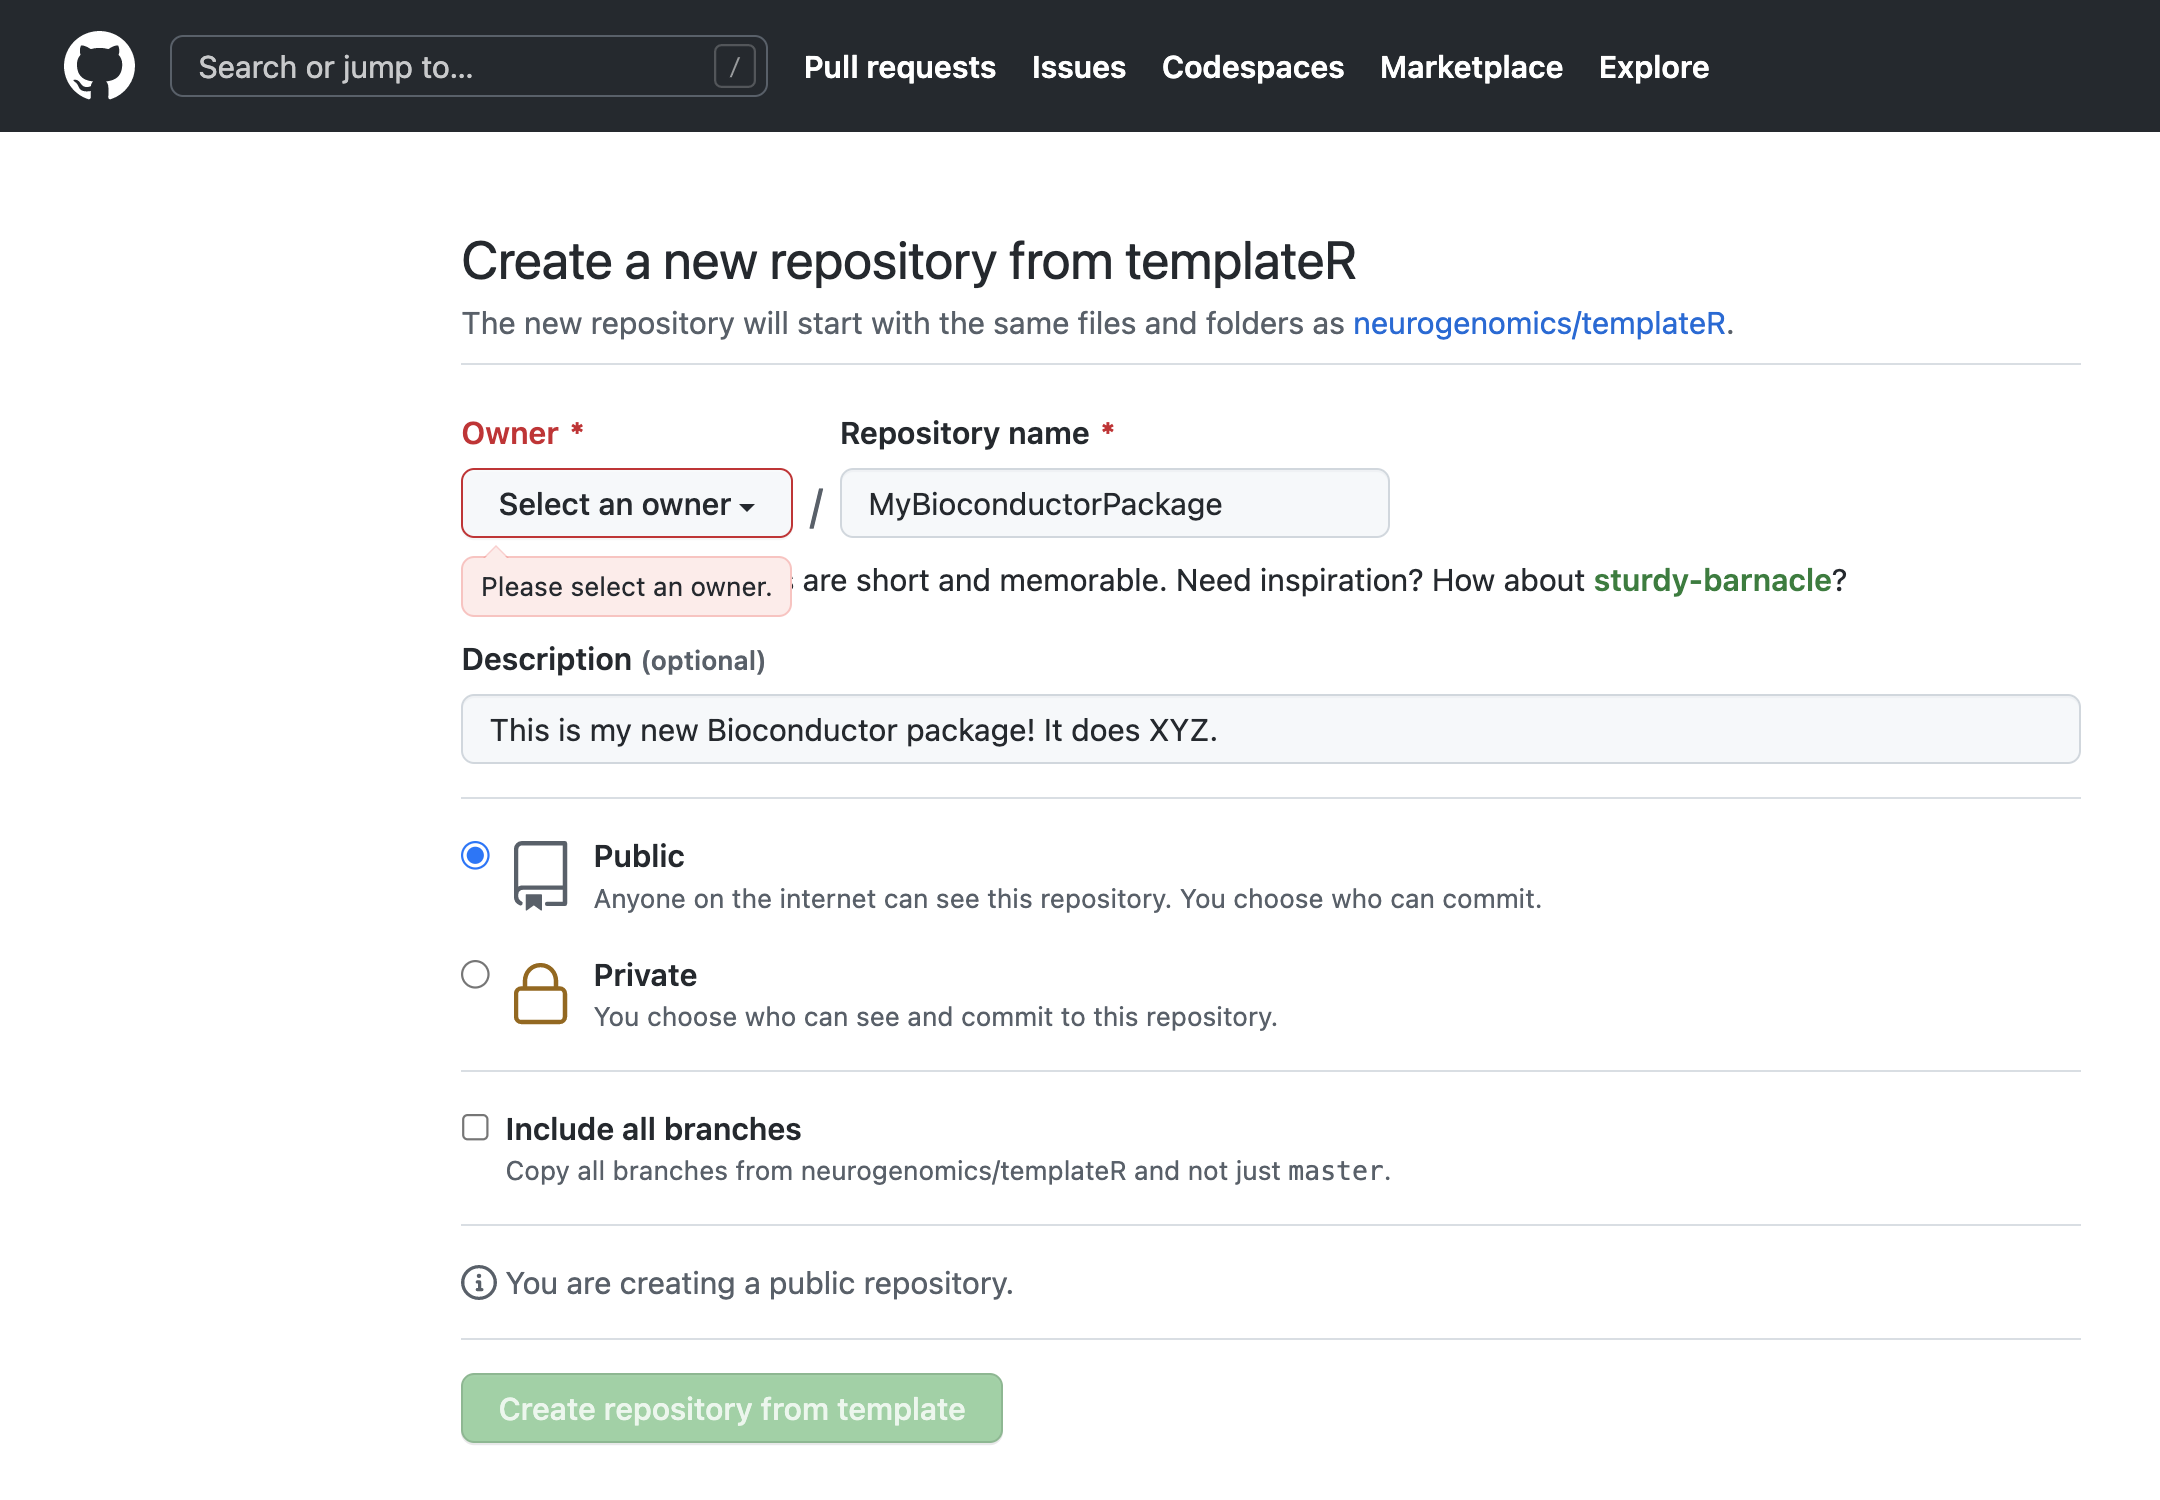Visit the Marketplace
The width and height of the screenshot is (2160, 1500).
(1471, 67)
